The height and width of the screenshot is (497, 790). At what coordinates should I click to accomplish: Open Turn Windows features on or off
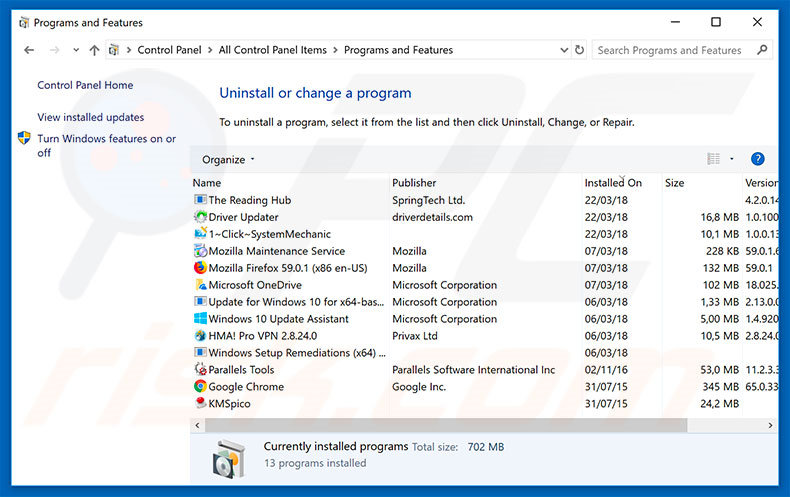click(106, 145)
